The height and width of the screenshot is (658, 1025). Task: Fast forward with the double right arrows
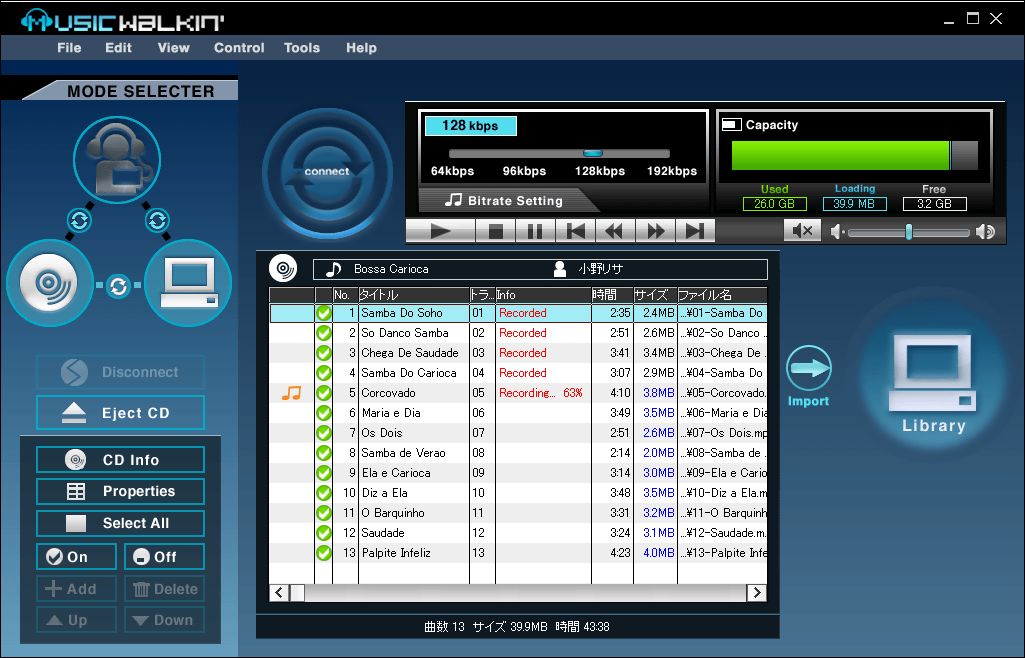pyautogui.click(x=655, y=231)
